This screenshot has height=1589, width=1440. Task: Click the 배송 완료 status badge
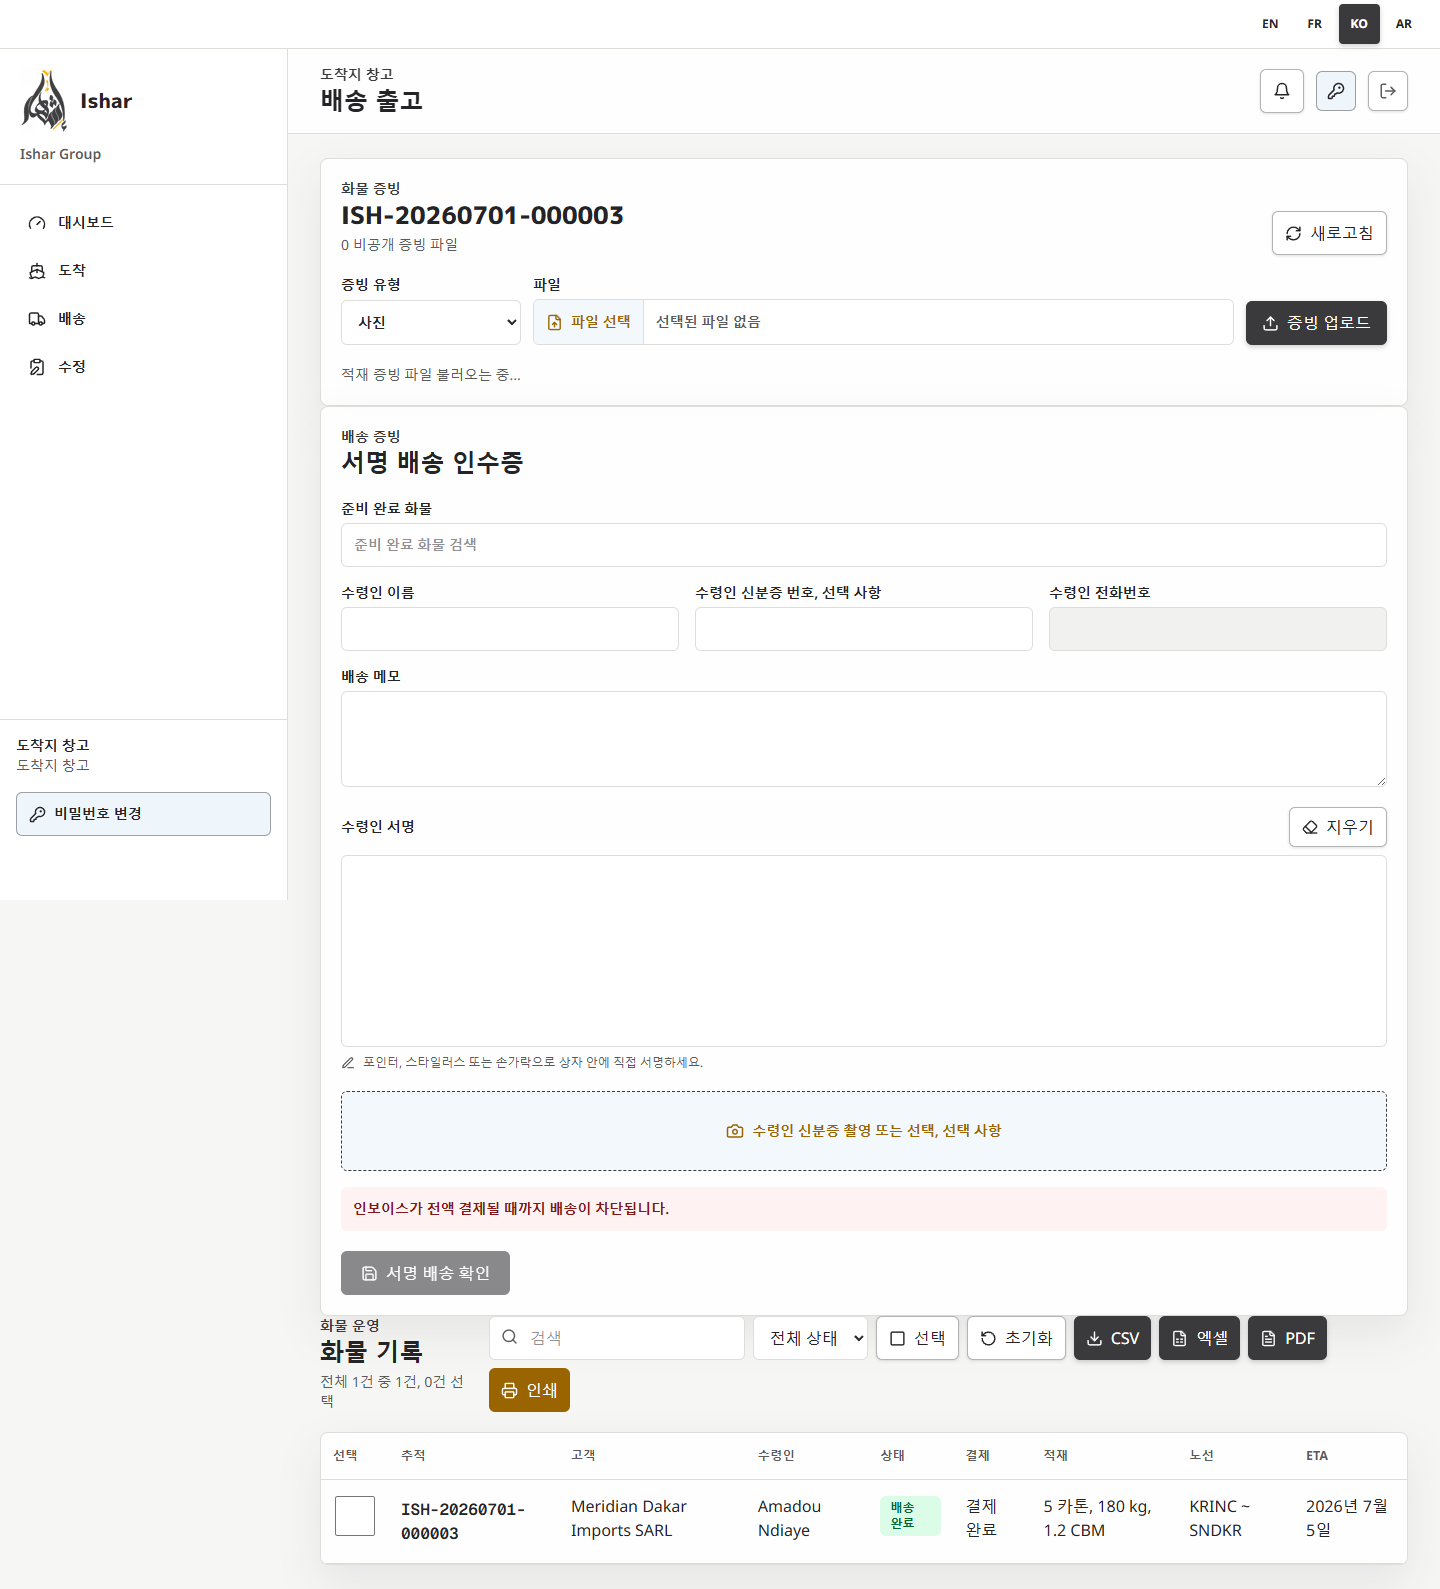[x=910, y=1516]
